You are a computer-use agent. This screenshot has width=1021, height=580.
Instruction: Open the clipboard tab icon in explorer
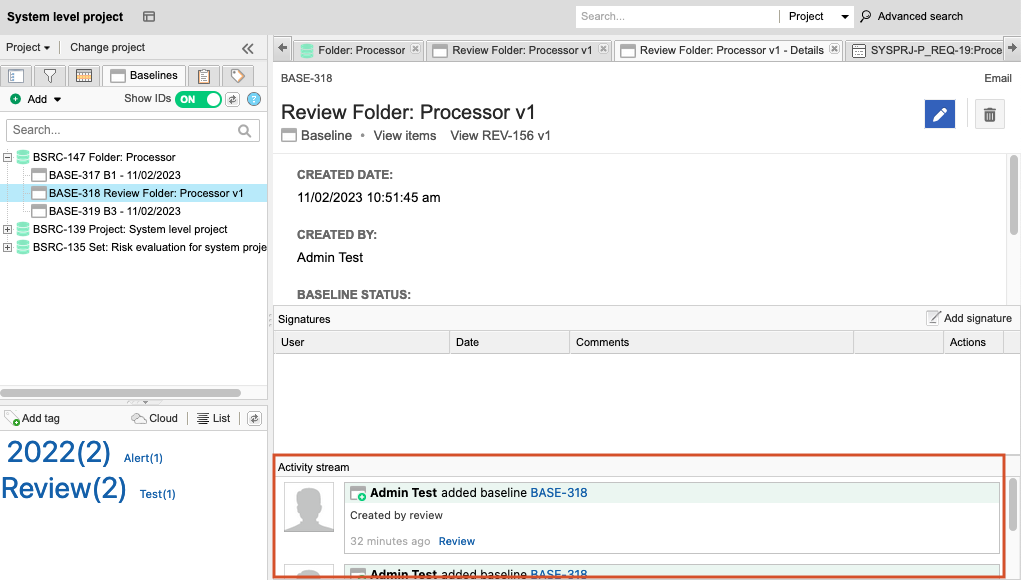pos(203,76)
